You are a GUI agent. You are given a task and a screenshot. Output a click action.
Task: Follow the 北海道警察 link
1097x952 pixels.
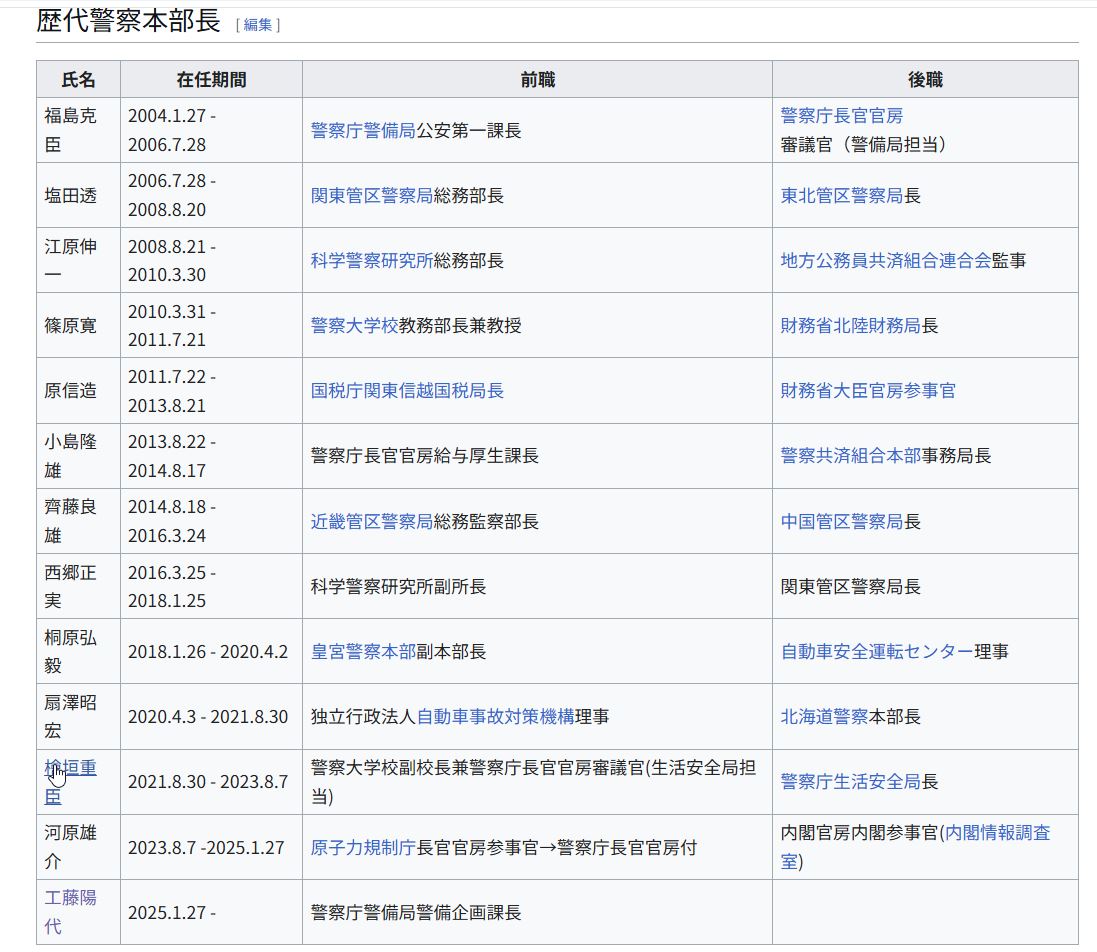coord(824,717)
